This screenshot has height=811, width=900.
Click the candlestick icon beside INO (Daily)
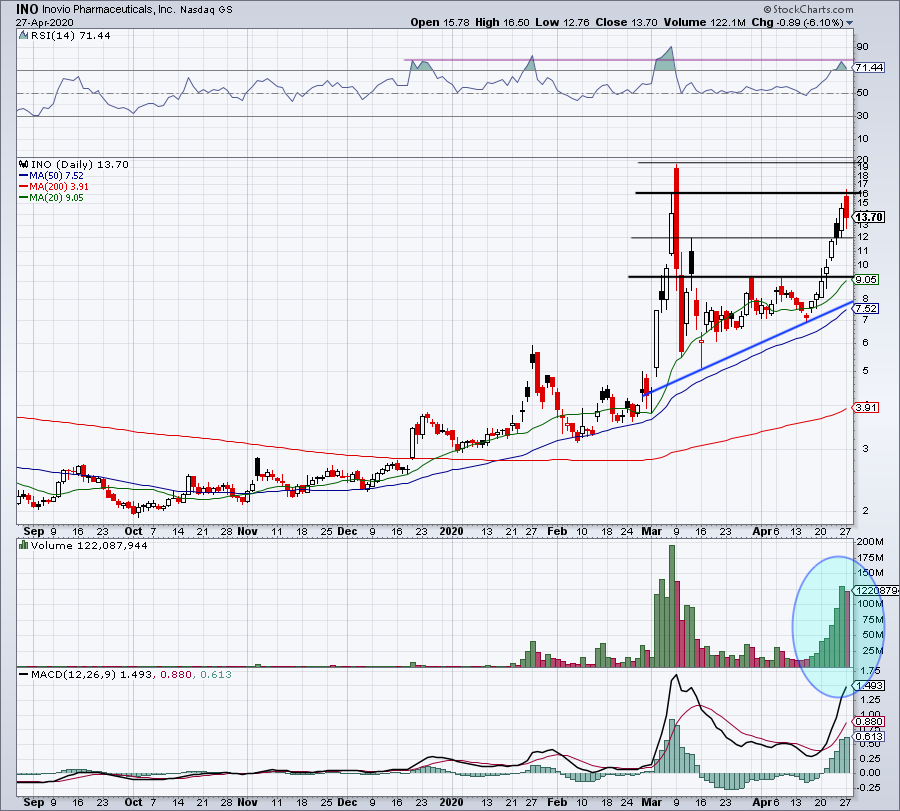[x=24, y=164]
